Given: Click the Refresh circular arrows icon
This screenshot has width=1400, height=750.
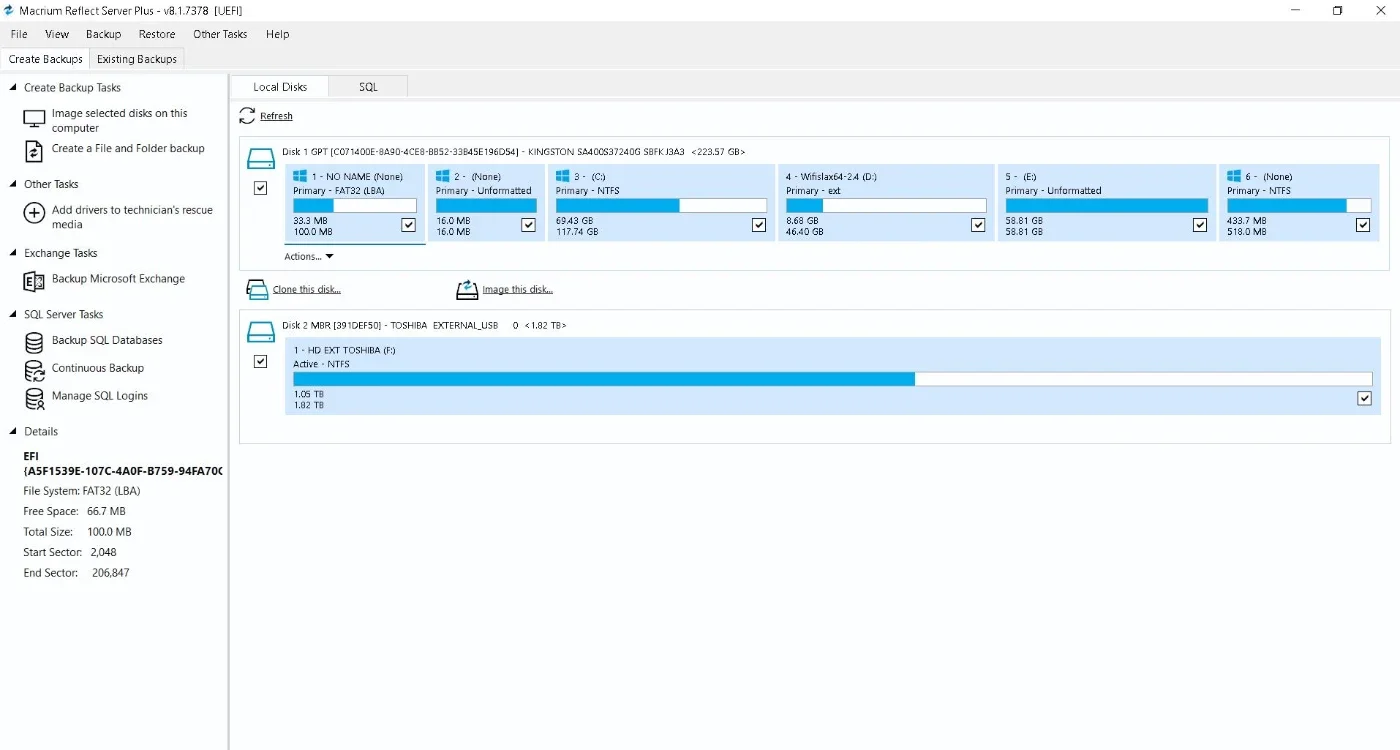Looking at the screenshot, I should pyautogui.click(x=247, y=116).
